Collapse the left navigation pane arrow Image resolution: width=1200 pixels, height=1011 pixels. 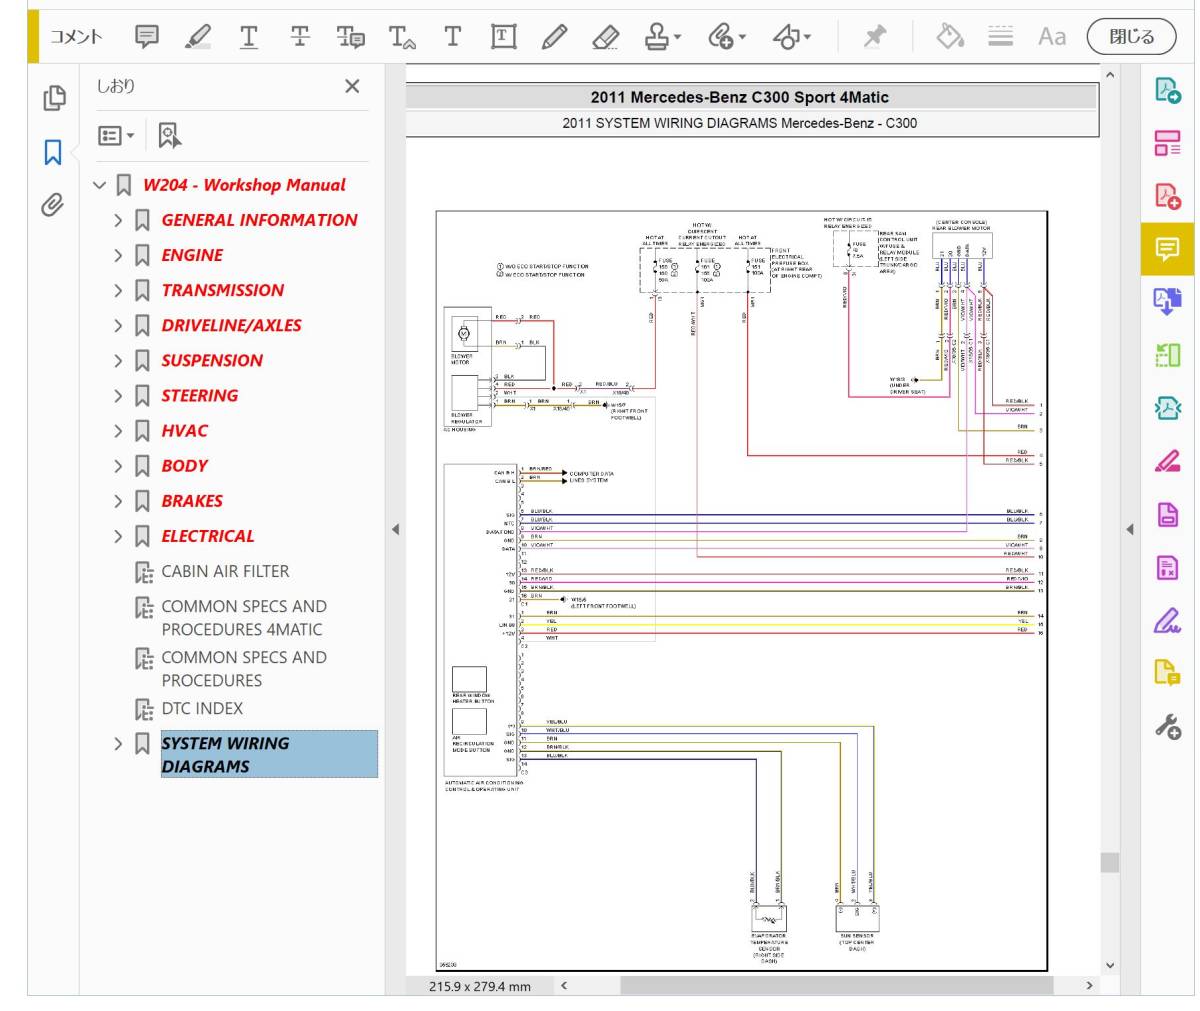click(x=396, y=529)
